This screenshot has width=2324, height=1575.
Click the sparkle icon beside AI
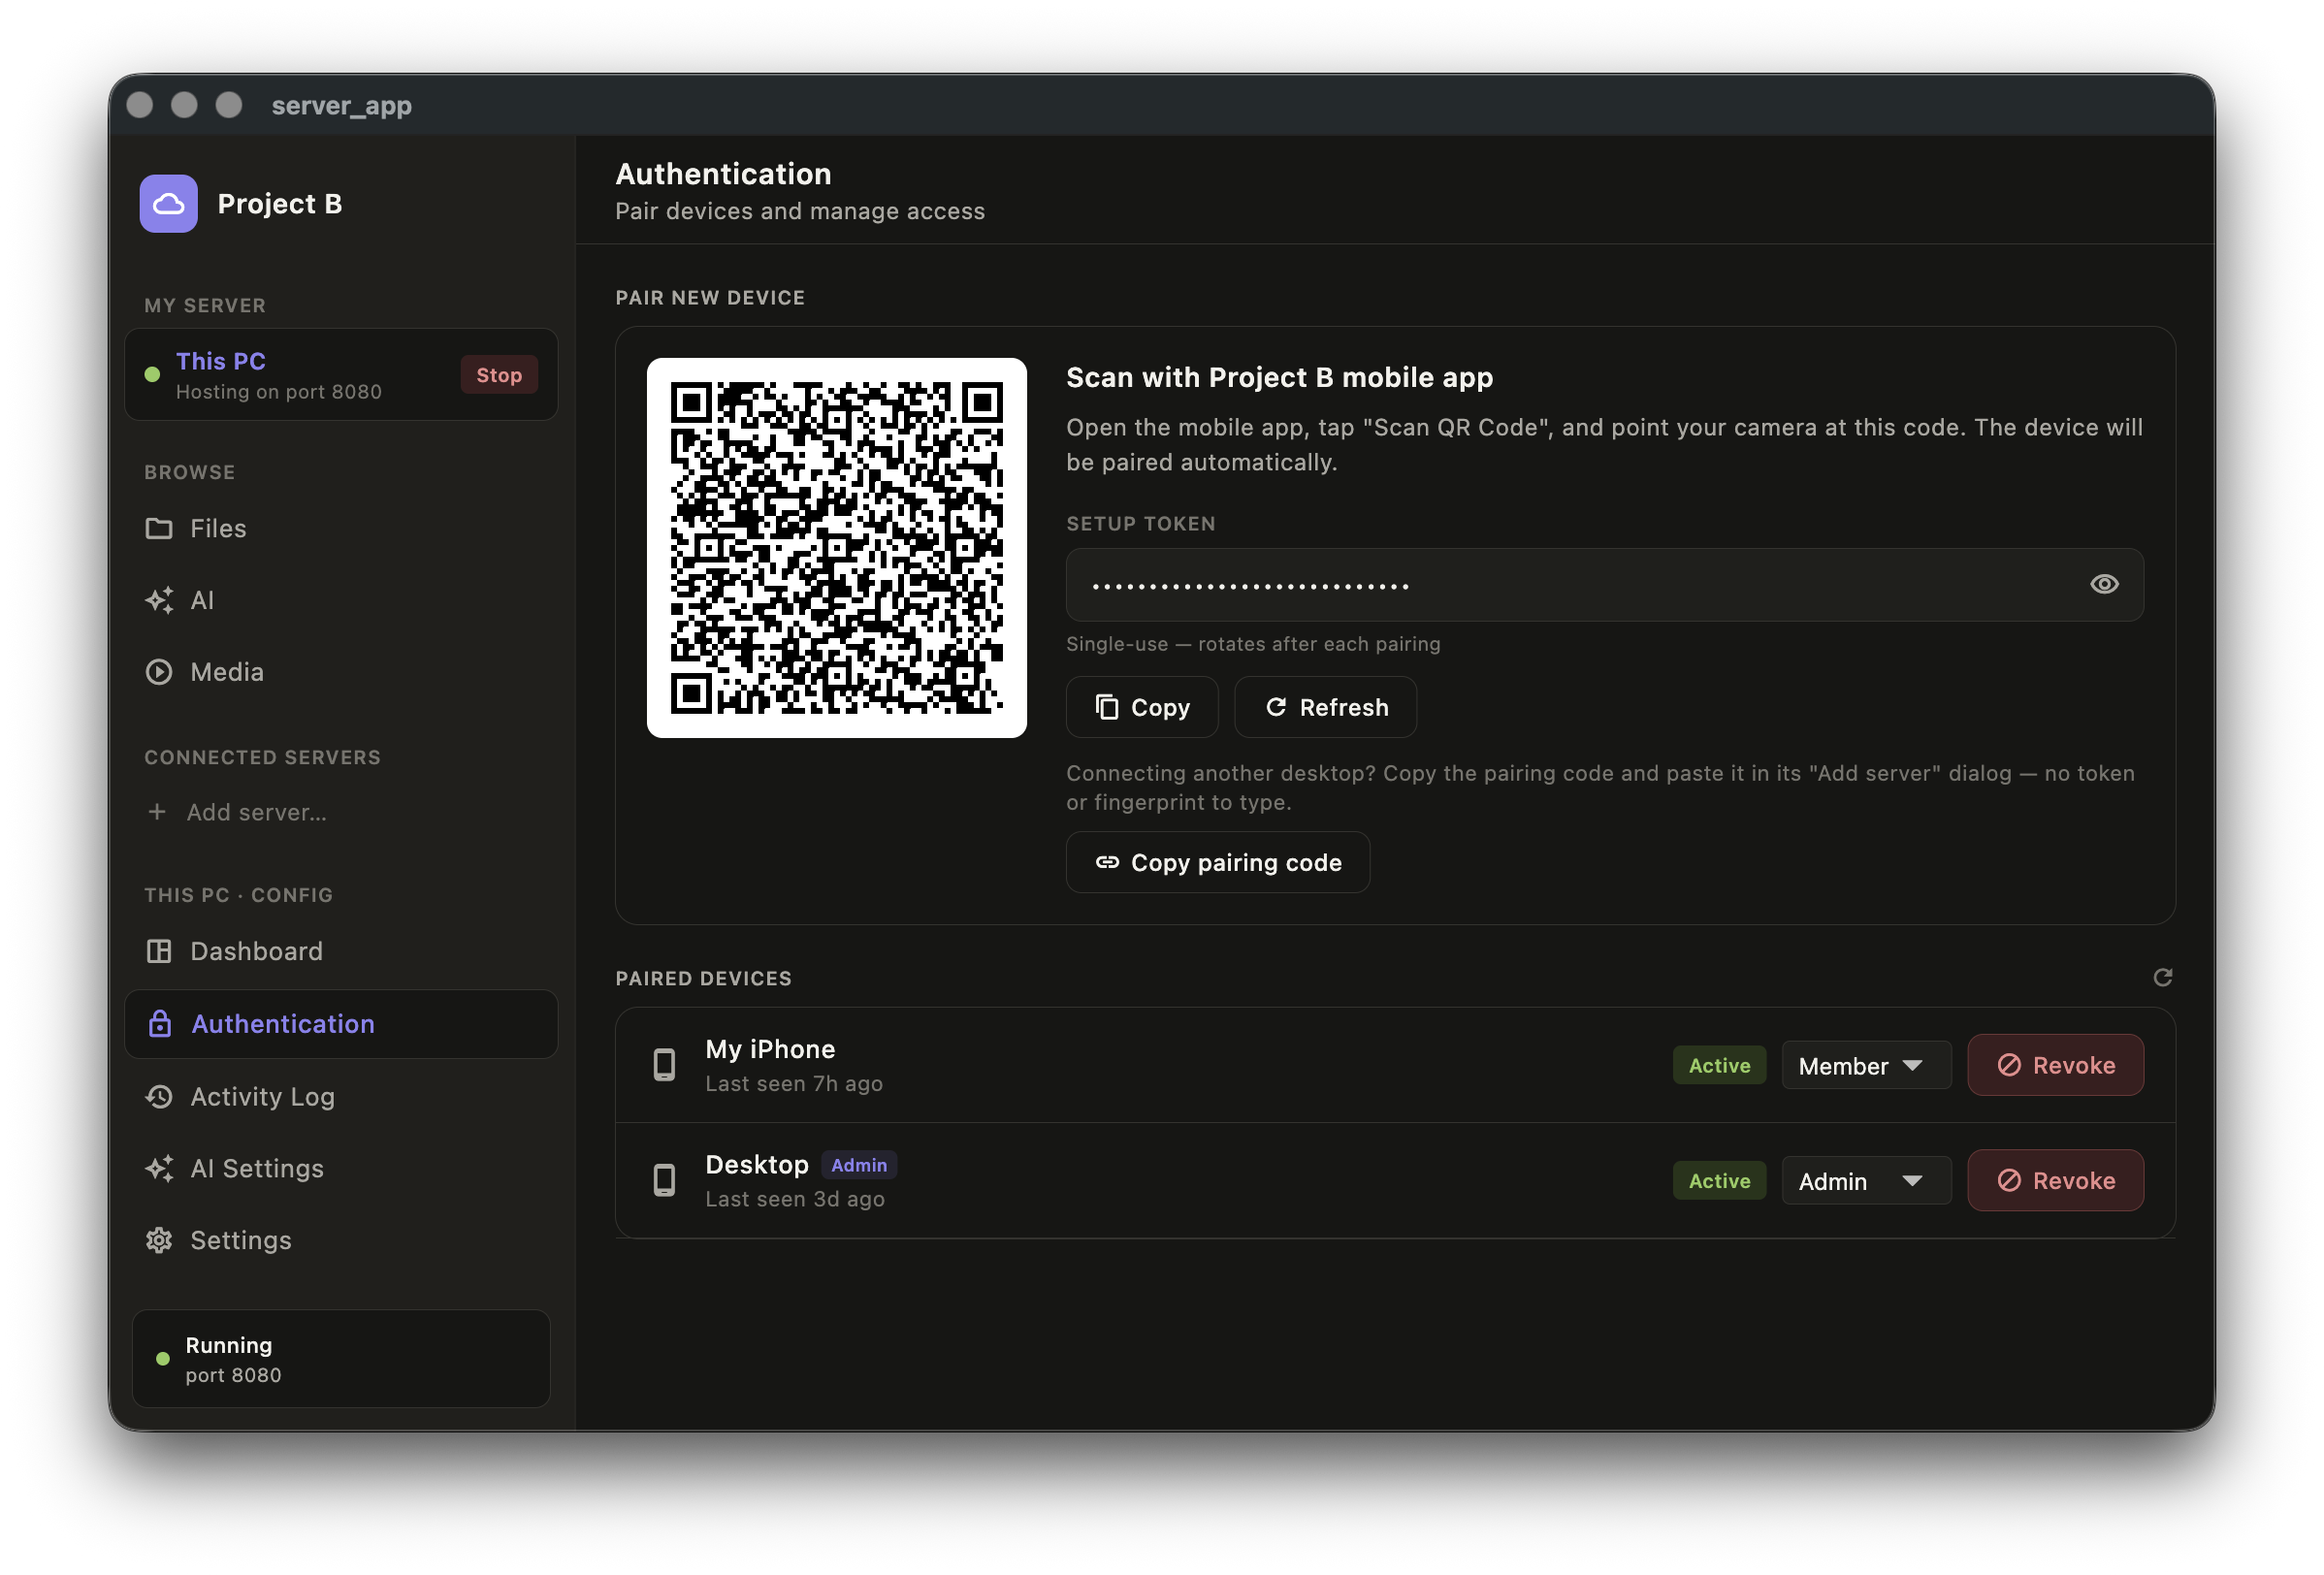[159, 600]
